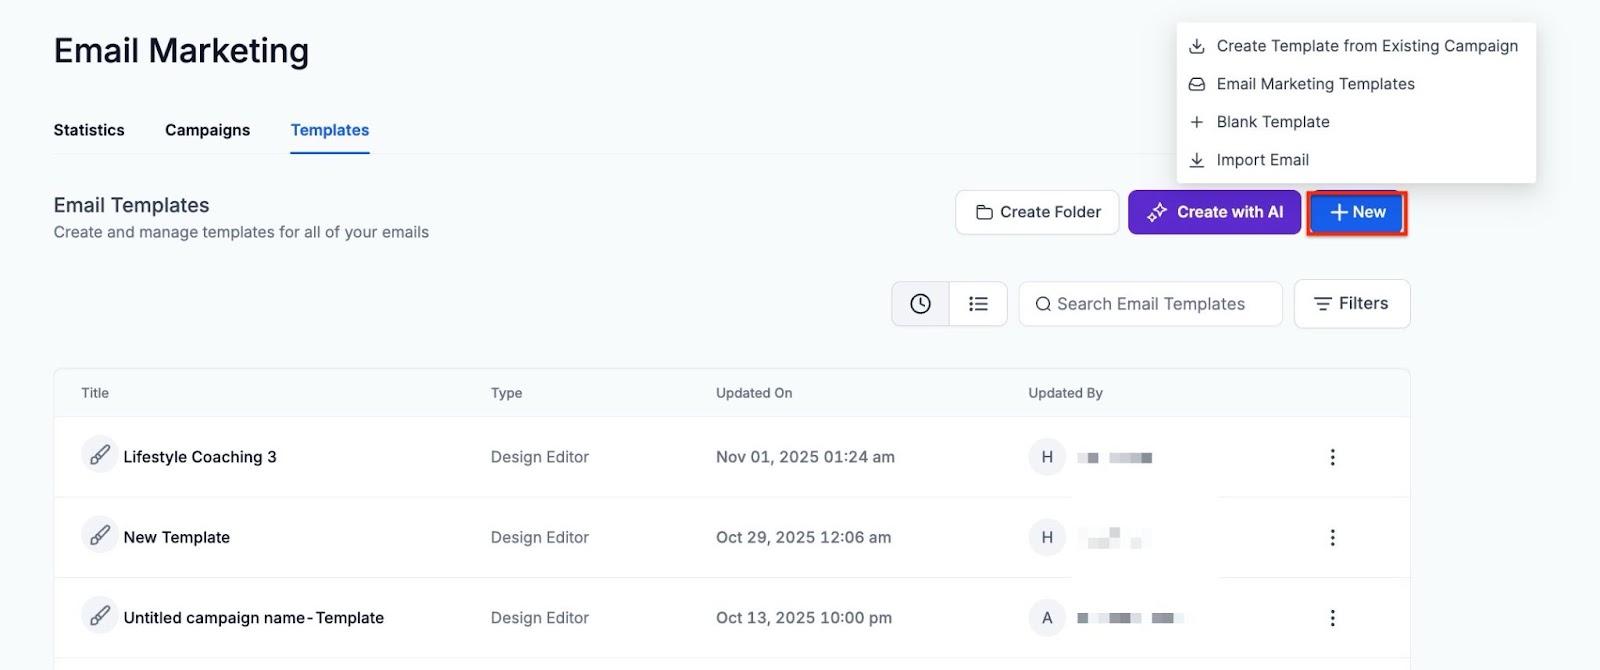The height and width of the screenshot is (670, 1600).
Task: Switch to recent view clock icon
Action: pos(920,304)
